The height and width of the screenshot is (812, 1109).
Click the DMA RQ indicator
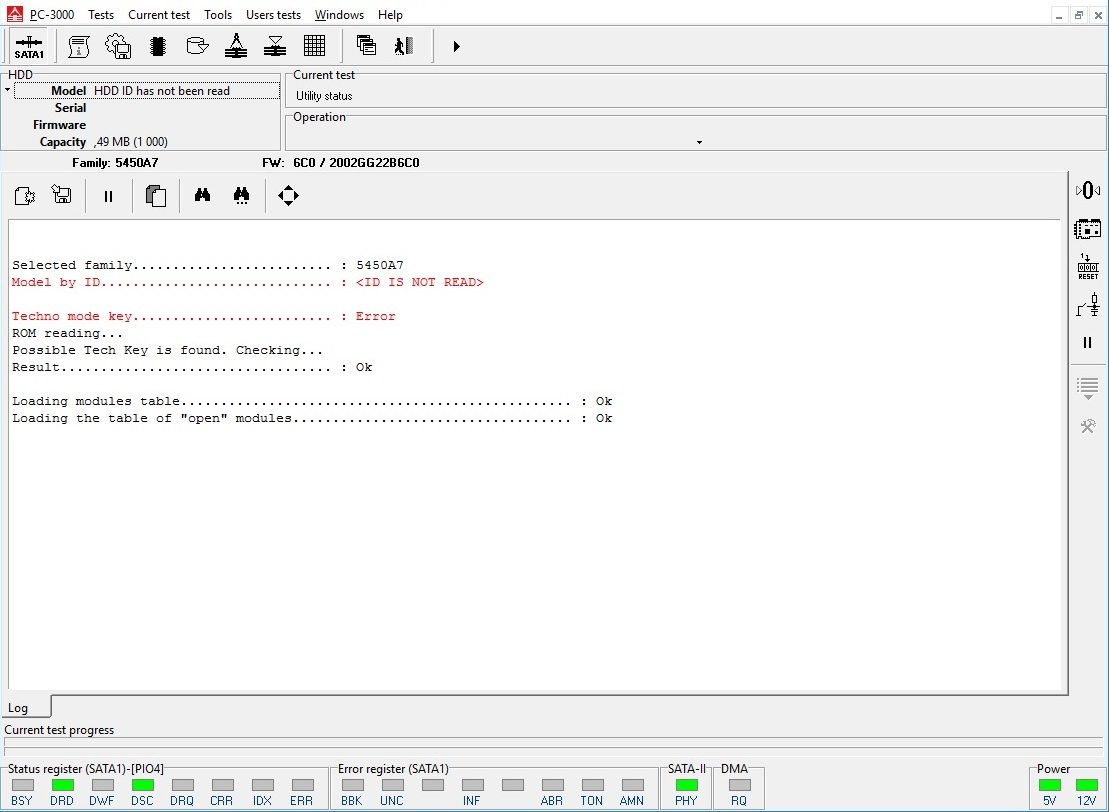point(739,784)
